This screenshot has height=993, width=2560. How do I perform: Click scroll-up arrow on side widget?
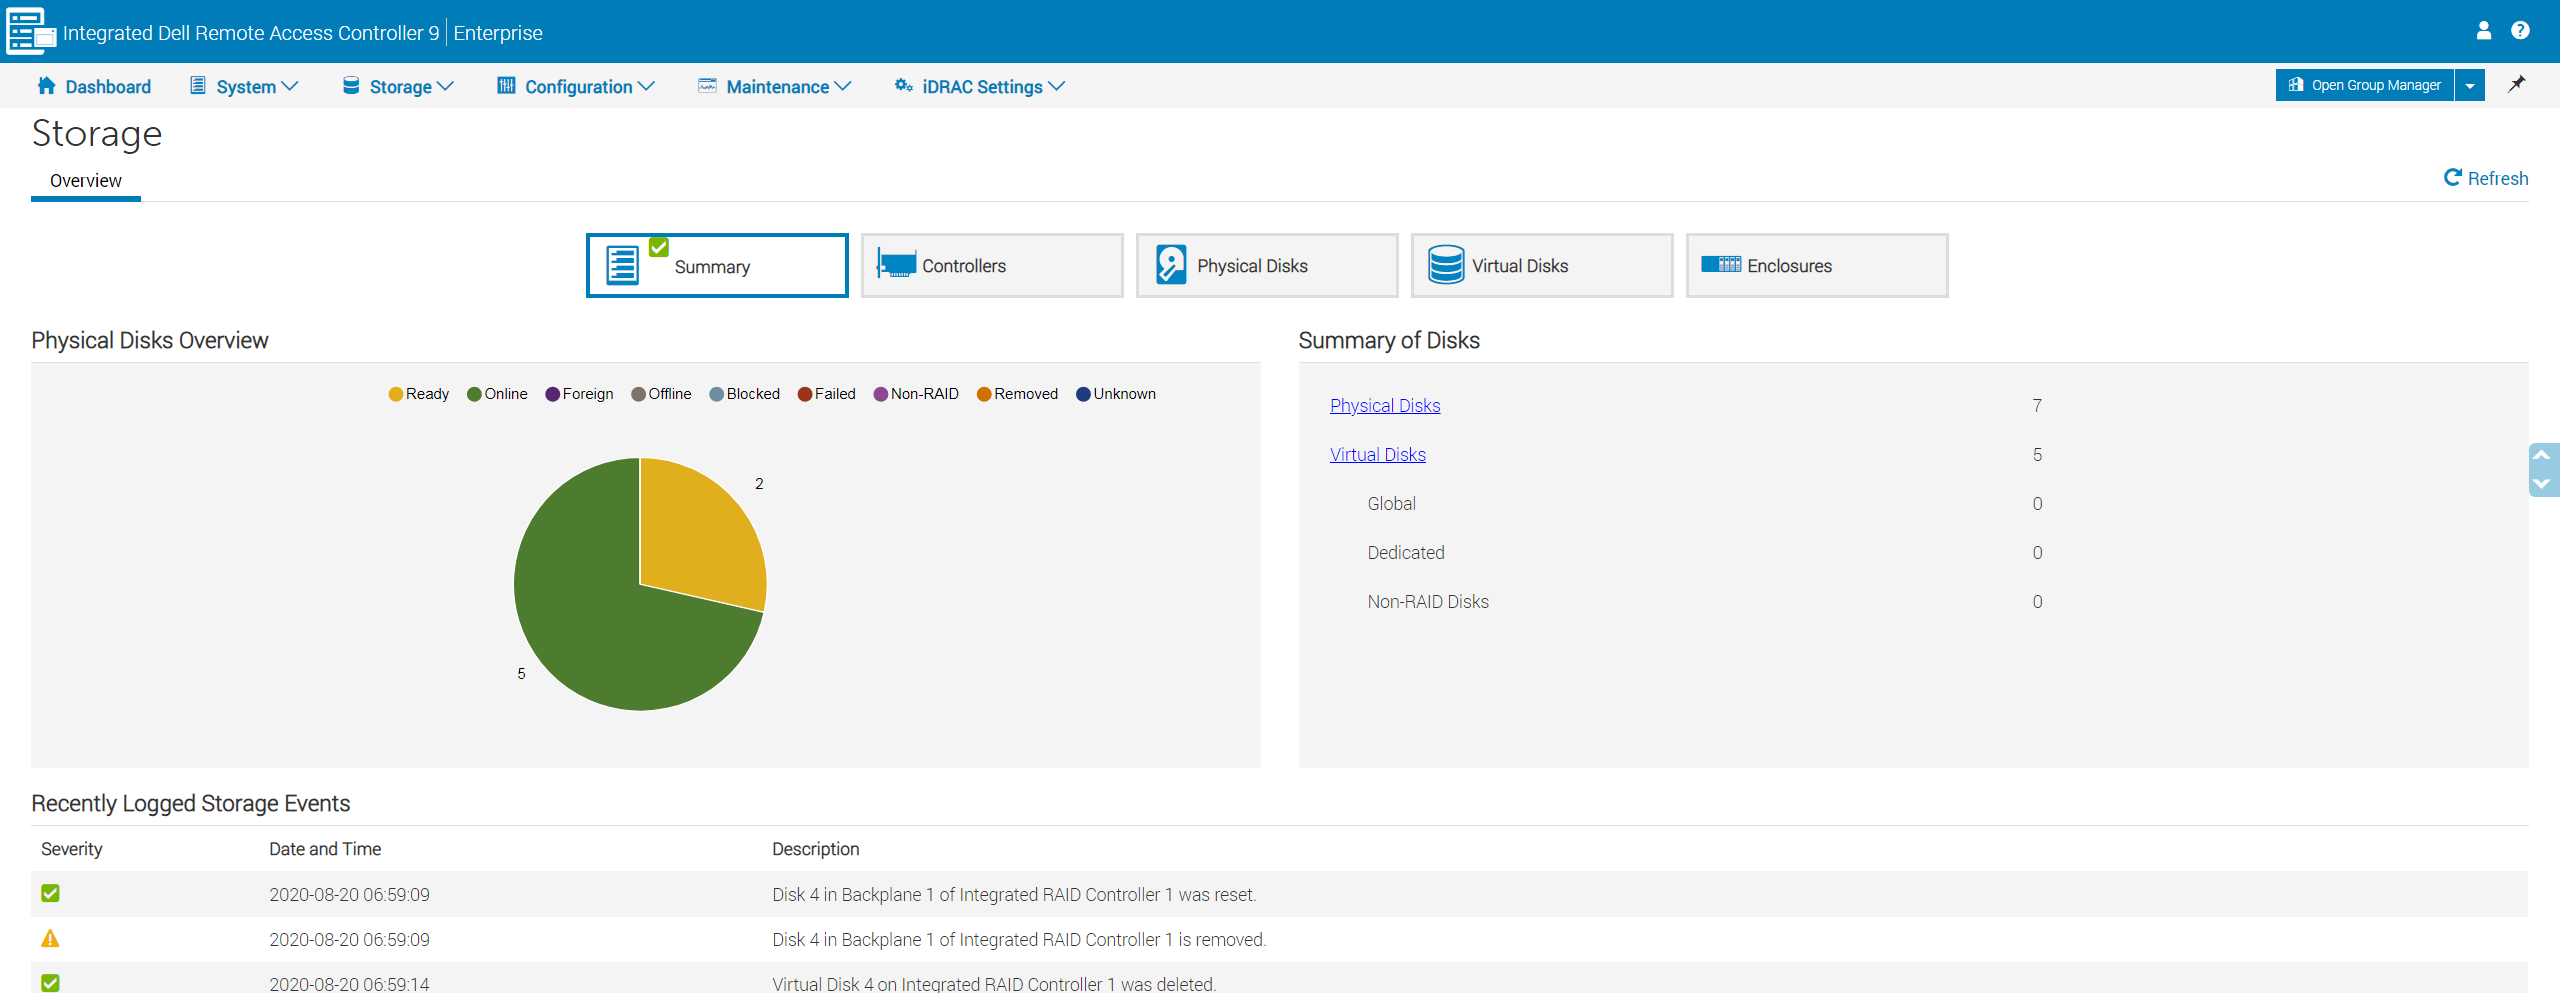tap(2541, 455)
